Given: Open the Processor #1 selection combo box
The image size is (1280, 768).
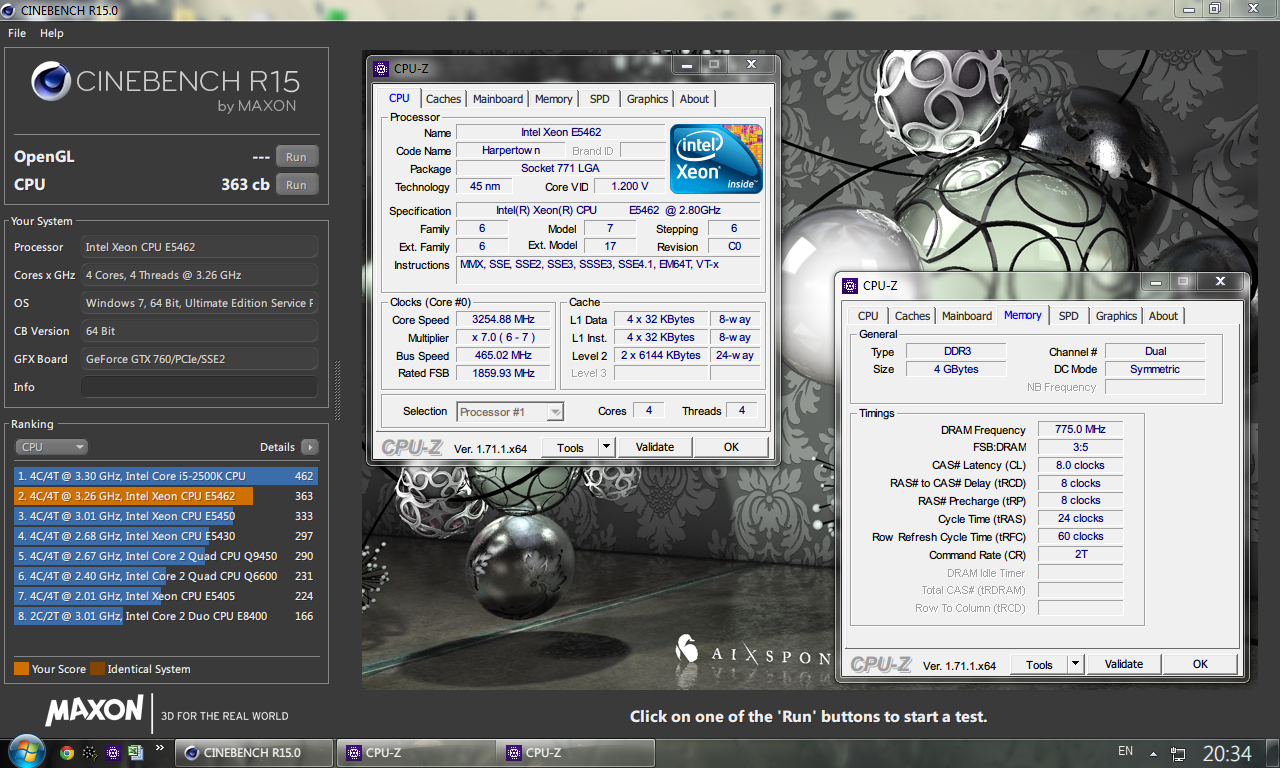Looking at the screenshot, I should coord(510,411).
